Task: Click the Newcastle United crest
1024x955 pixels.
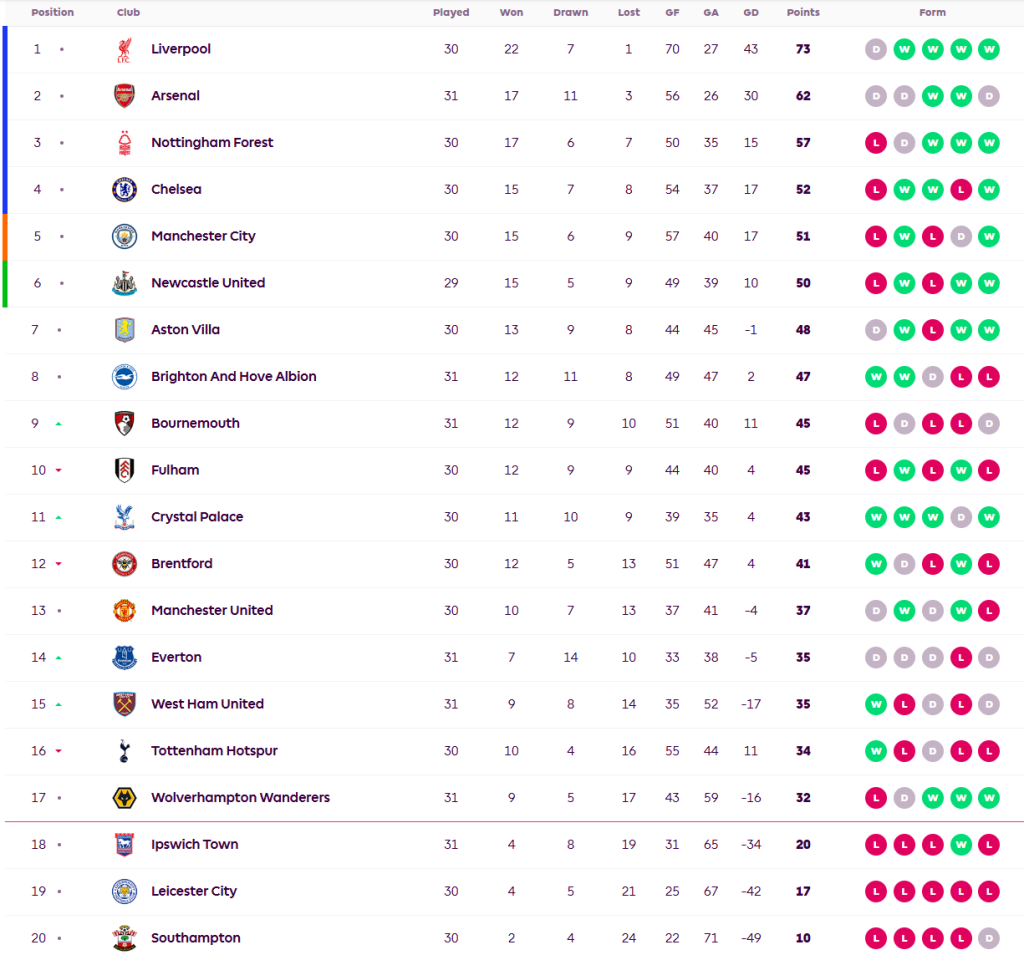Action: coord(124,283)
